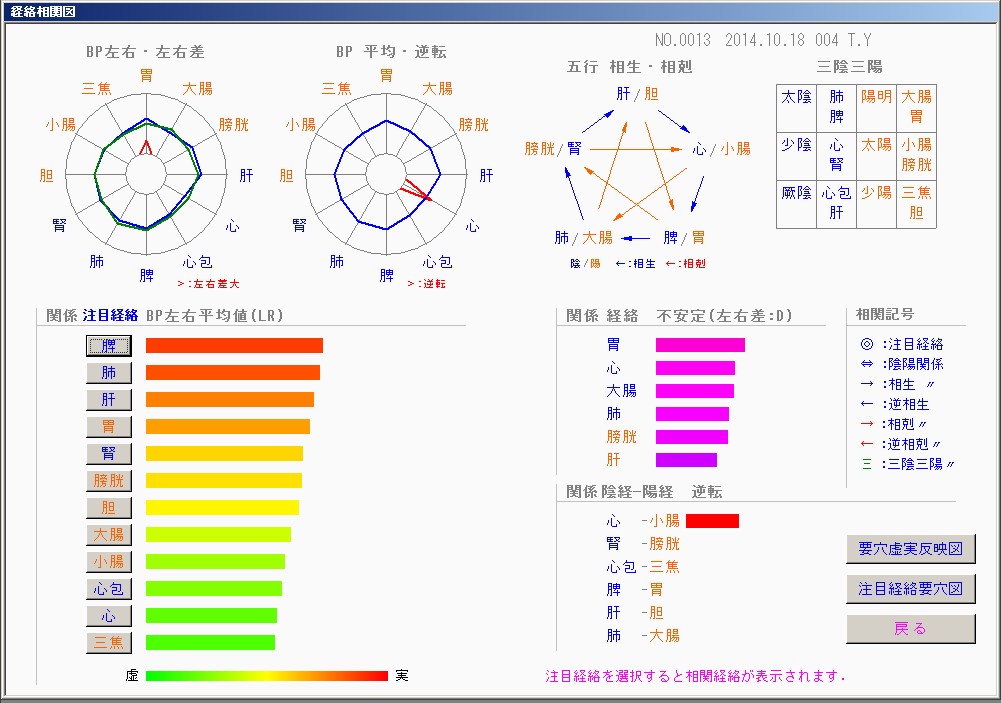Viewport: 1001px width, 703px height.
Task: Select the 腎 meridian button
Action: [x=108, y=454]
